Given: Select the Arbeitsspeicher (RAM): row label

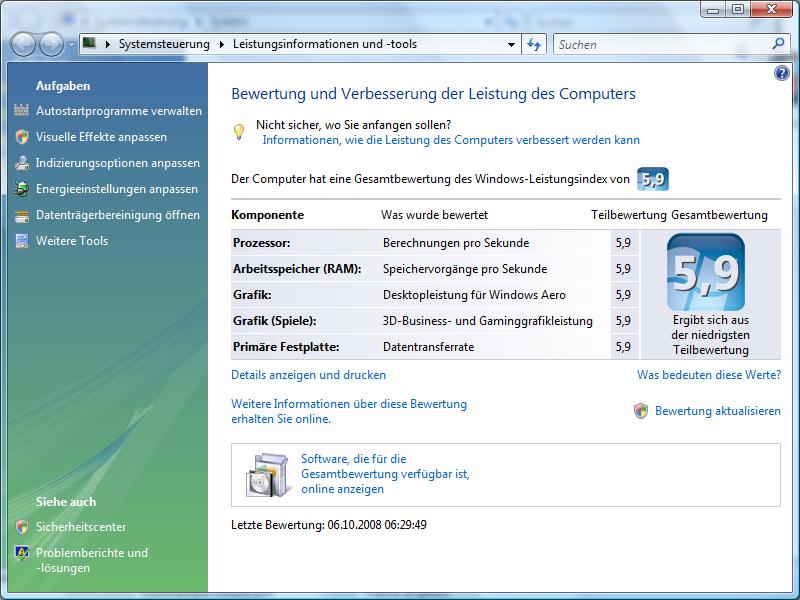Looking at the screenshot, I should (x=297, y=269).
